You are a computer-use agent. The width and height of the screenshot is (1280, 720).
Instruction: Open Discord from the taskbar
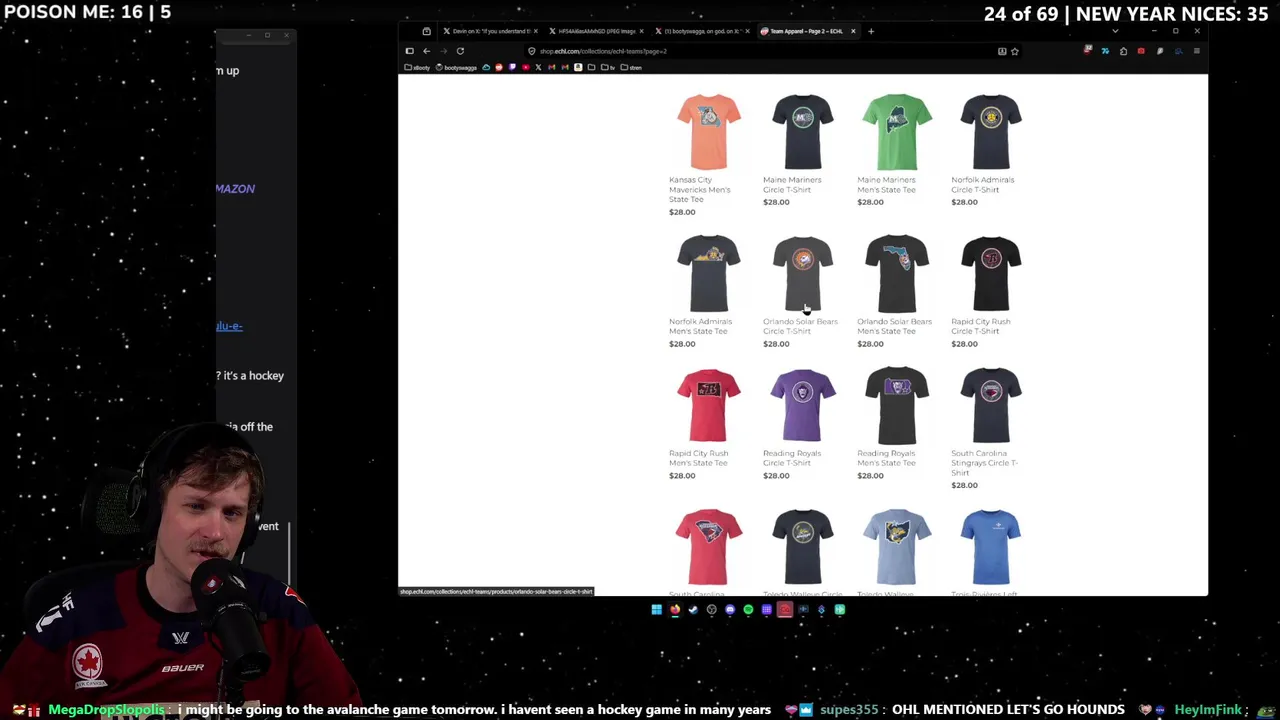tap(730, 610)
